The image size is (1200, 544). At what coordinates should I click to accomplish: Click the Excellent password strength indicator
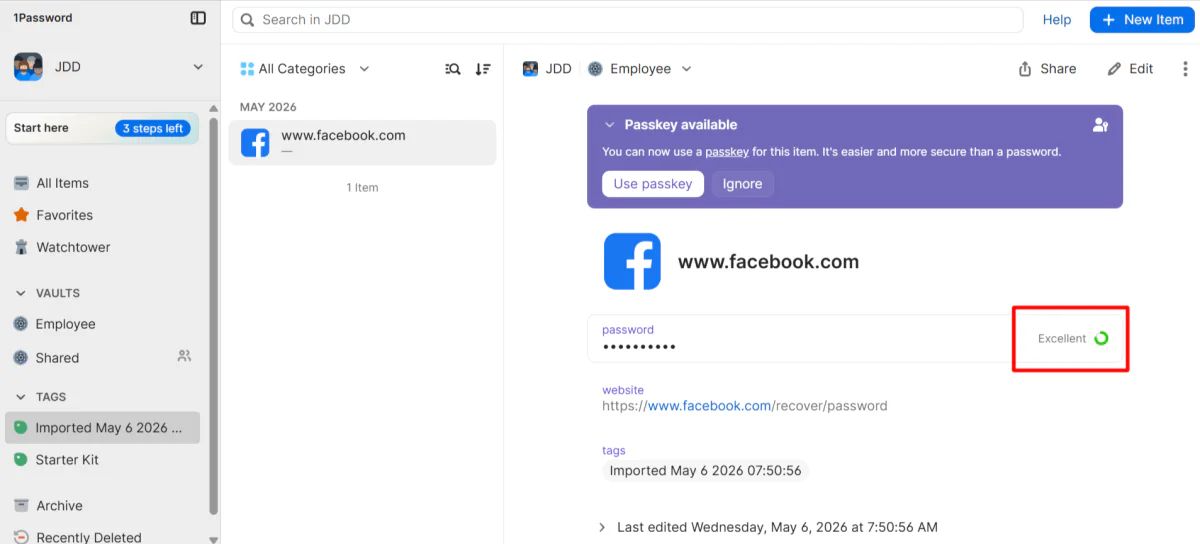[x=1073, y=339]
